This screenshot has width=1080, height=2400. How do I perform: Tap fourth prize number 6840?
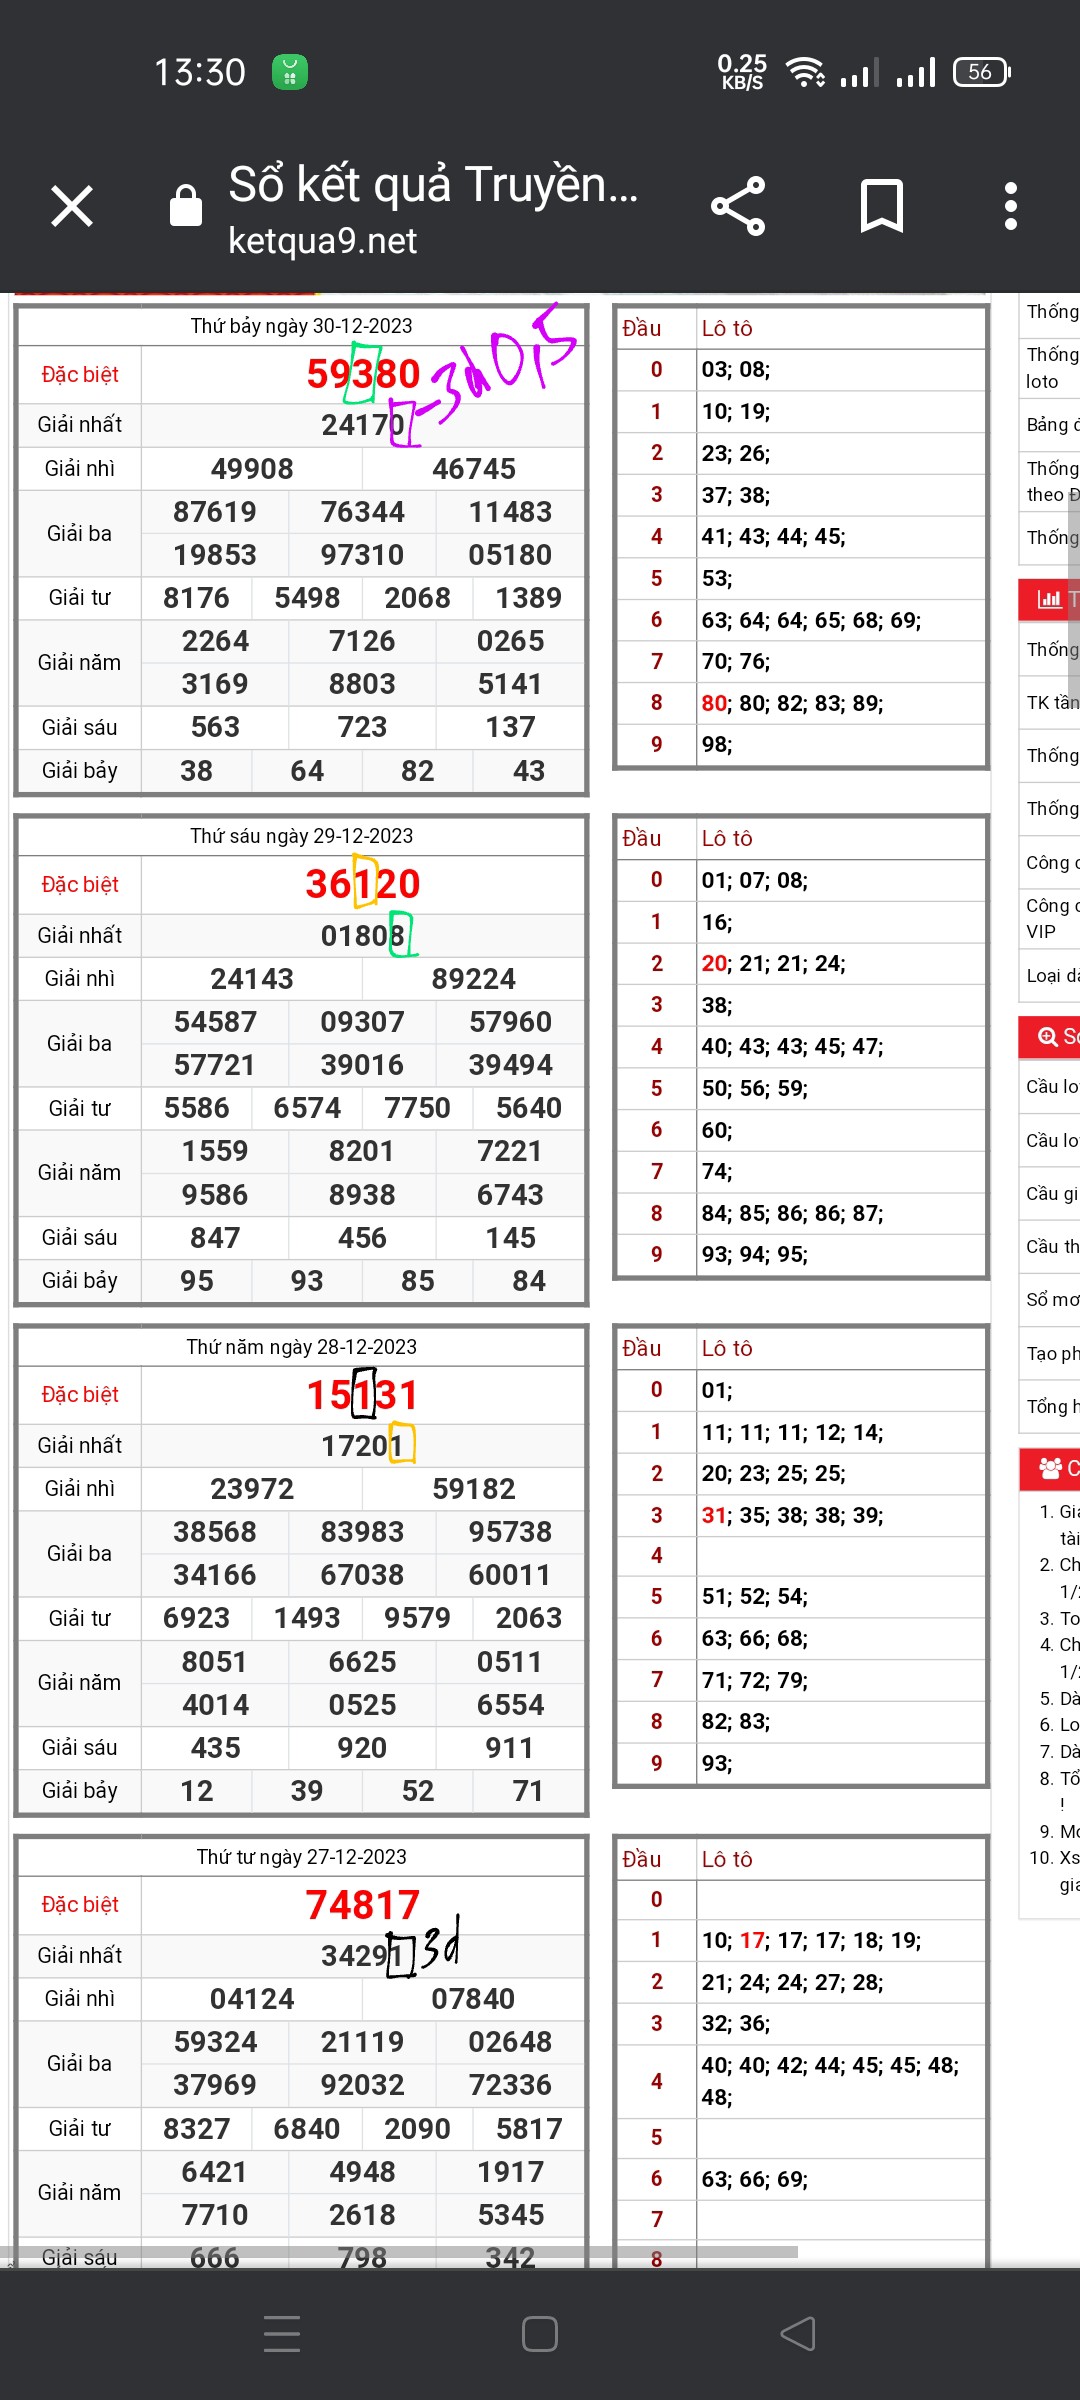click(307, 2129)
